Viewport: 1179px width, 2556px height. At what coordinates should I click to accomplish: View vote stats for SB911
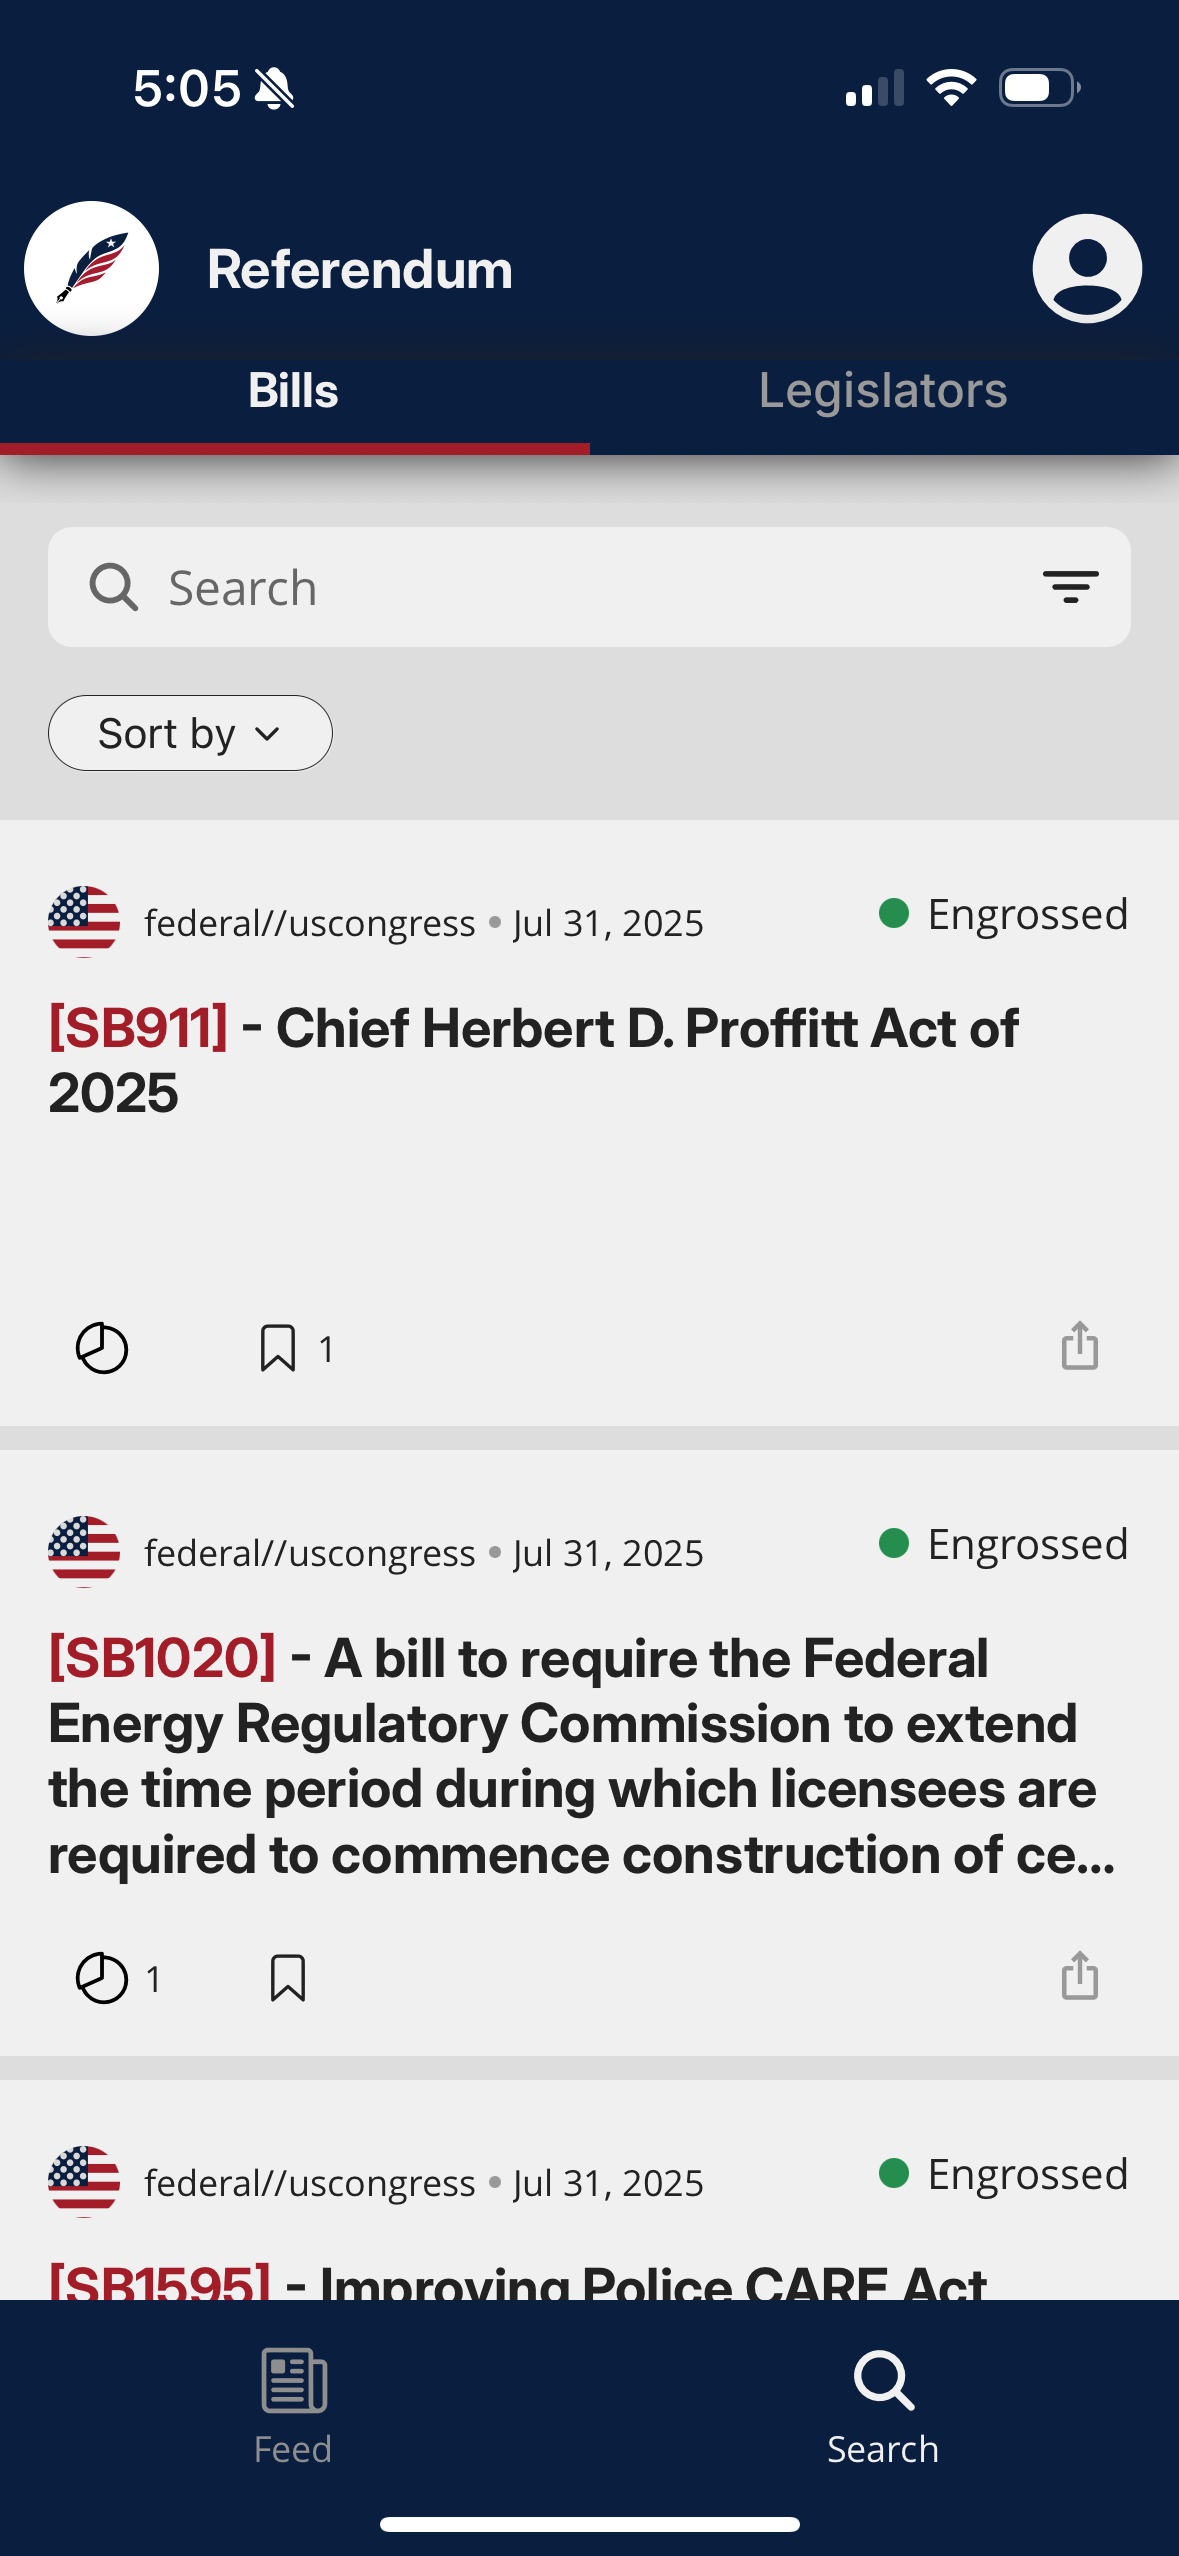coord(102,1348)
